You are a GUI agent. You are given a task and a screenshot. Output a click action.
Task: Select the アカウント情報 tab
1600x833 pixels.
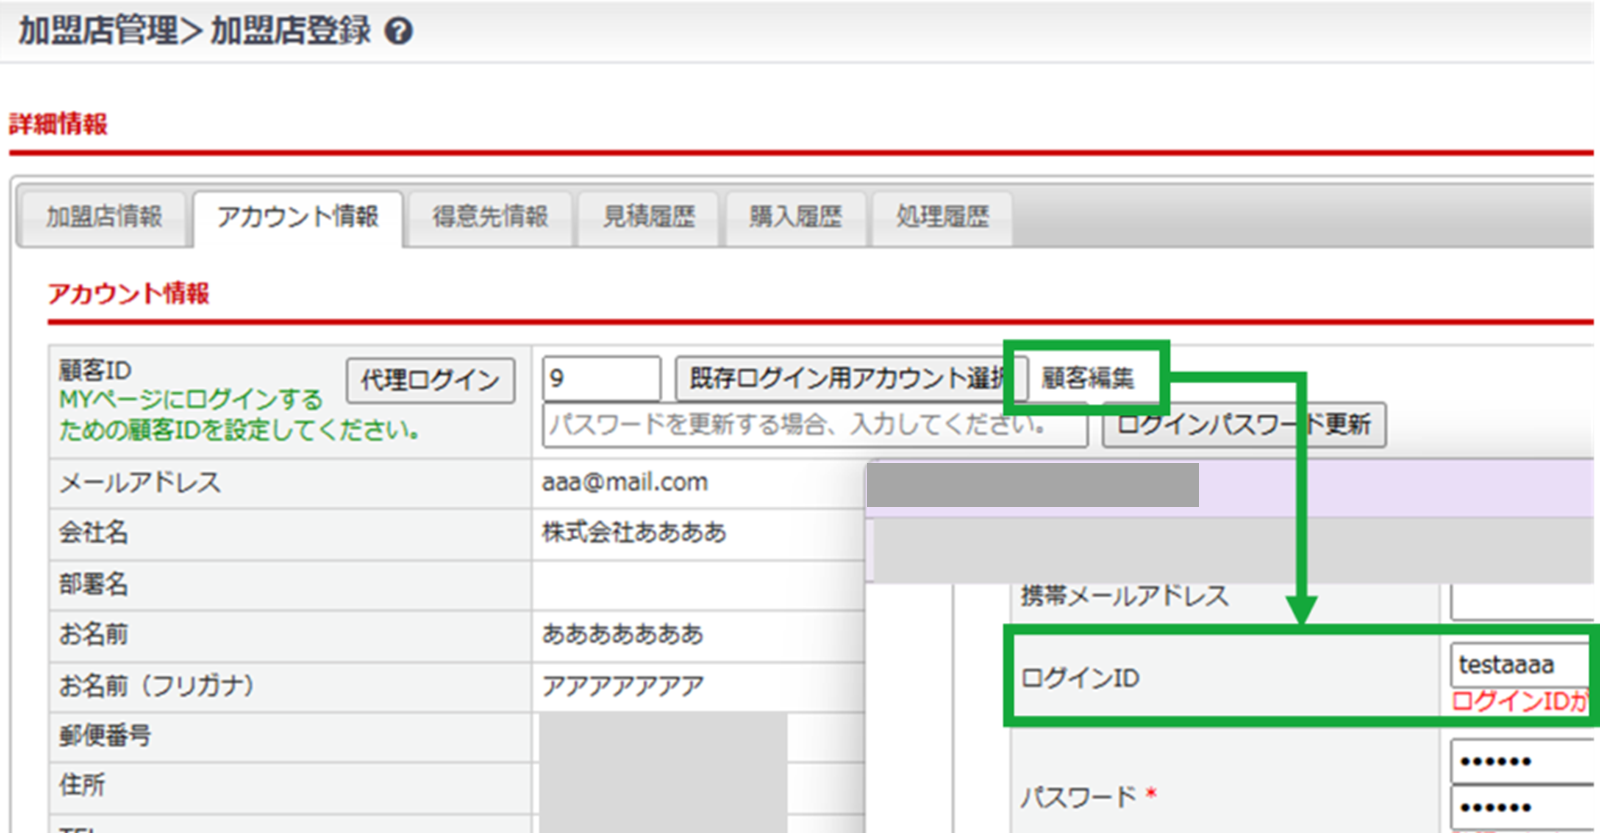pyautogui.click(x=298, y=217)
